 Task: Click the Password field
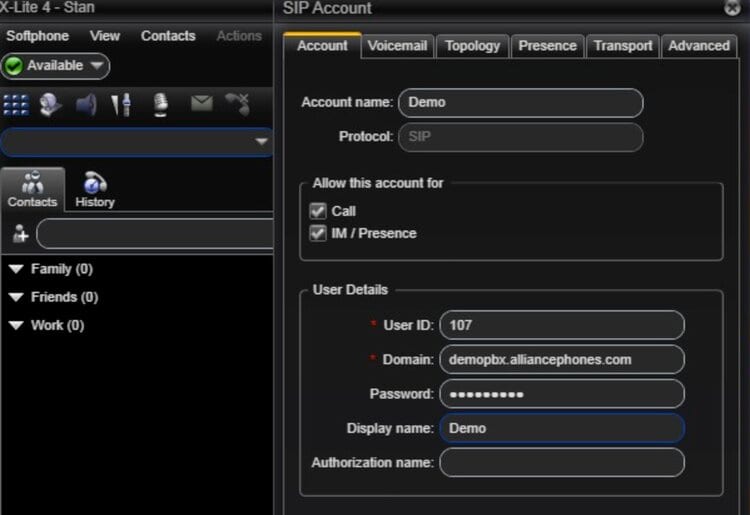(562, 394)
